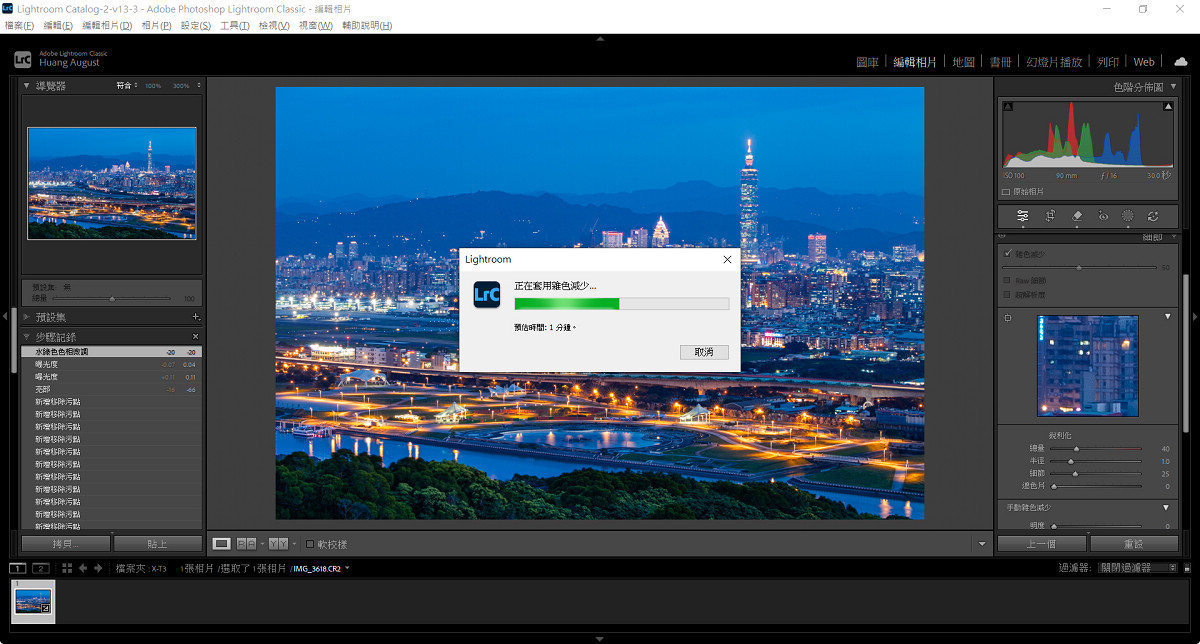Open grid view in filmstrip bar

[x=66, y=568]
